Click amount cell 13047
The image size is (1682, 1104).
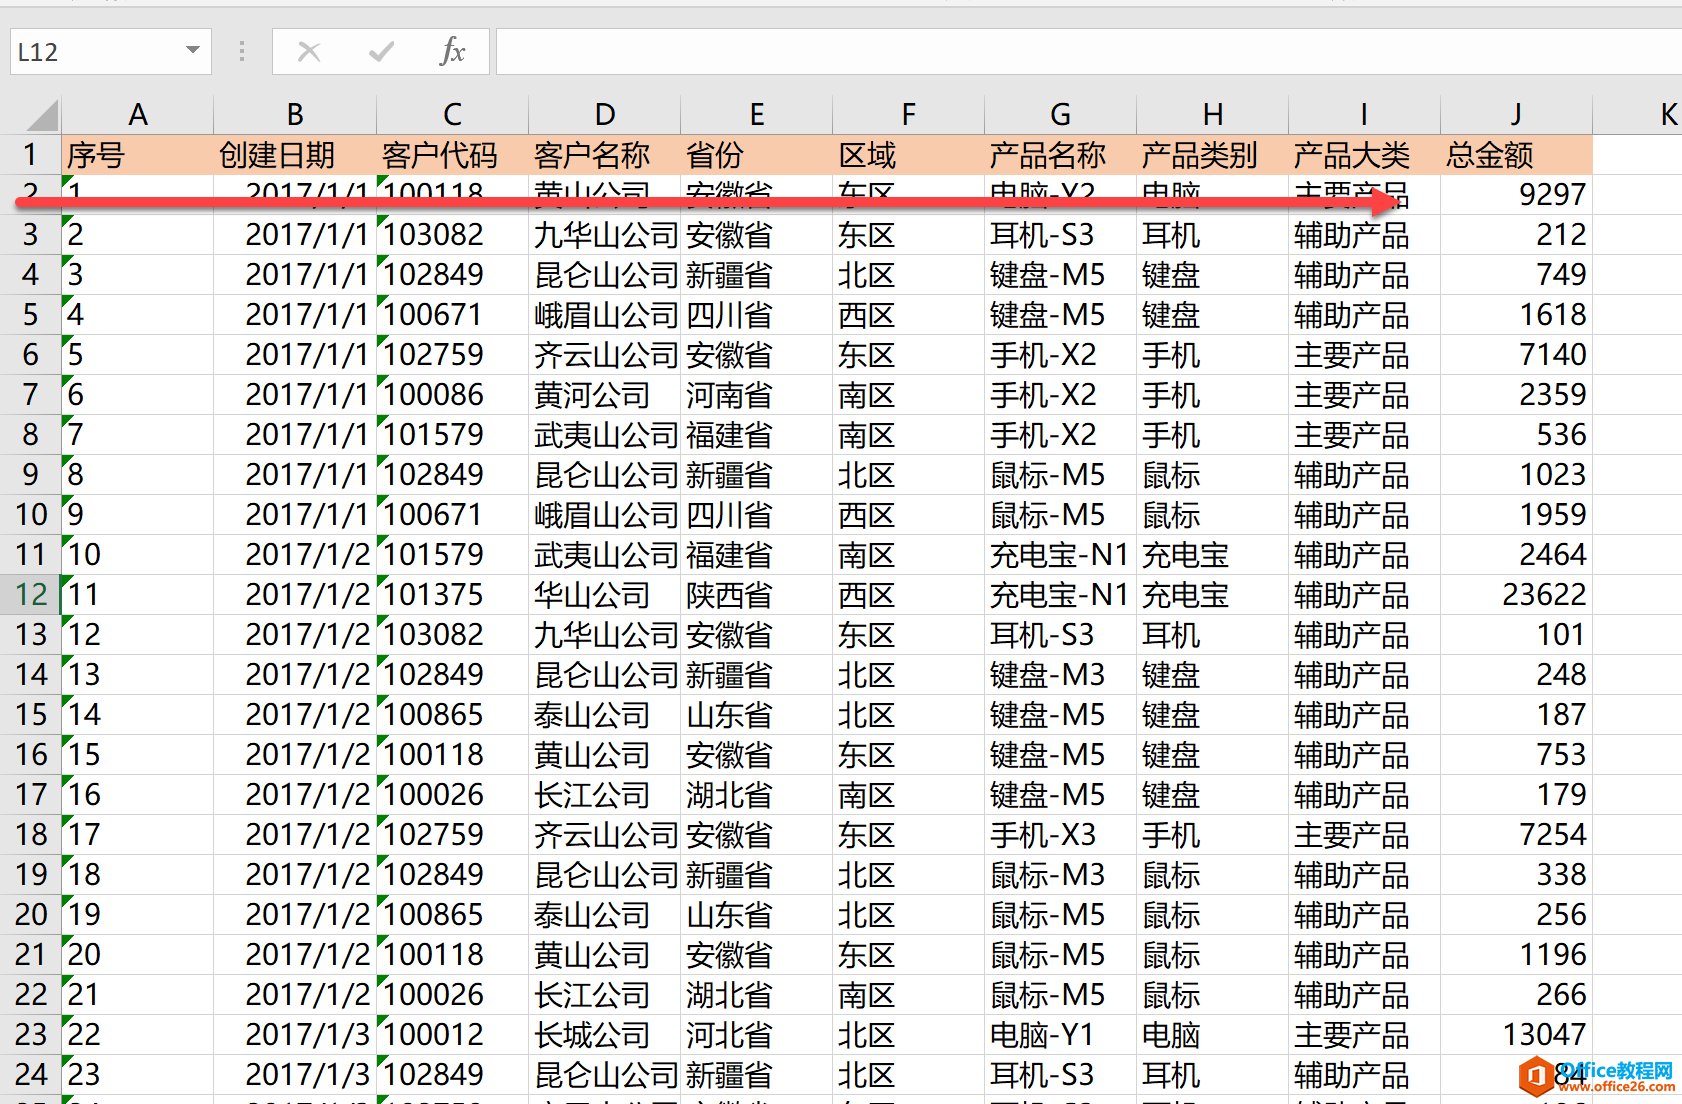(x=1517, y=1035)
